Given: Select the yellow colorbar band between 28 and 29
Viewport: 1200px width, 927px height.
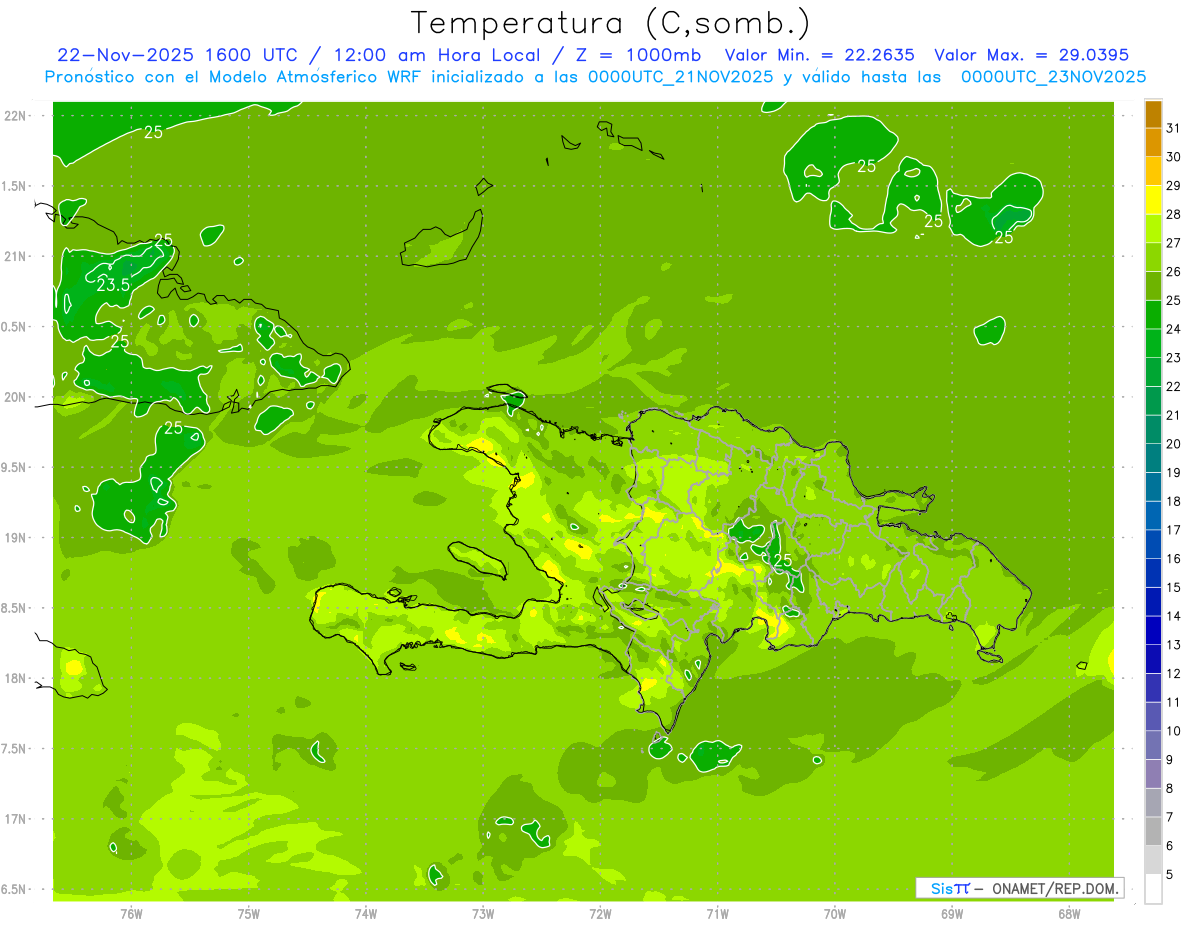Looking at the screenshot, I should tap(1153, 200).
